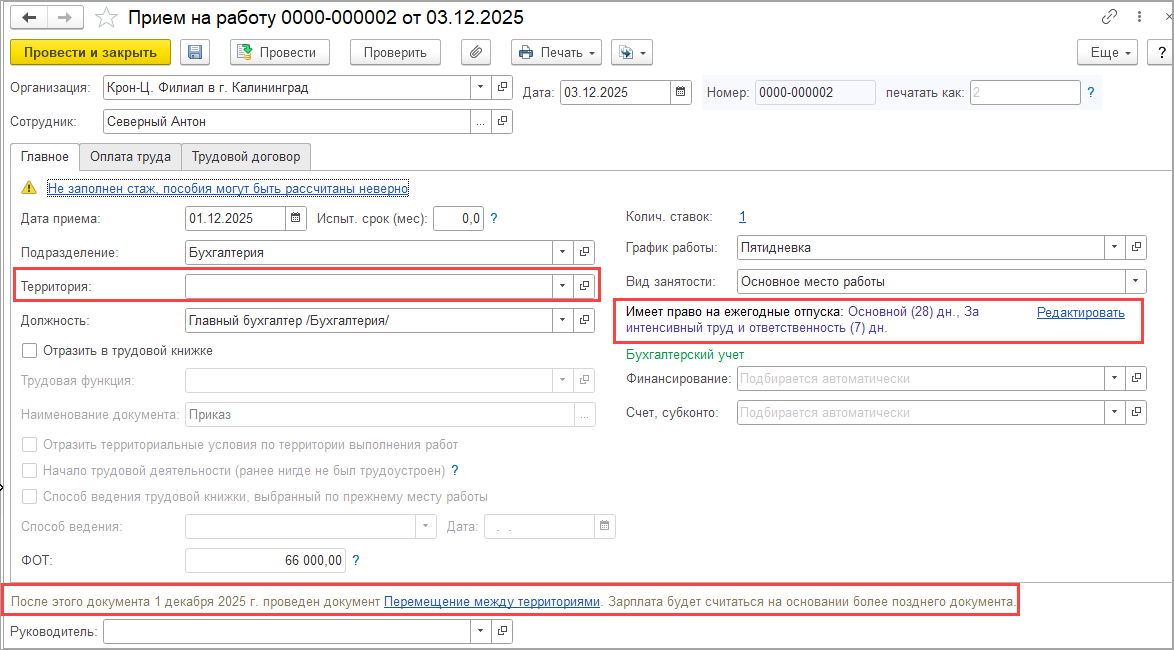Open the calendar picker for Дата field

[680, 92]
